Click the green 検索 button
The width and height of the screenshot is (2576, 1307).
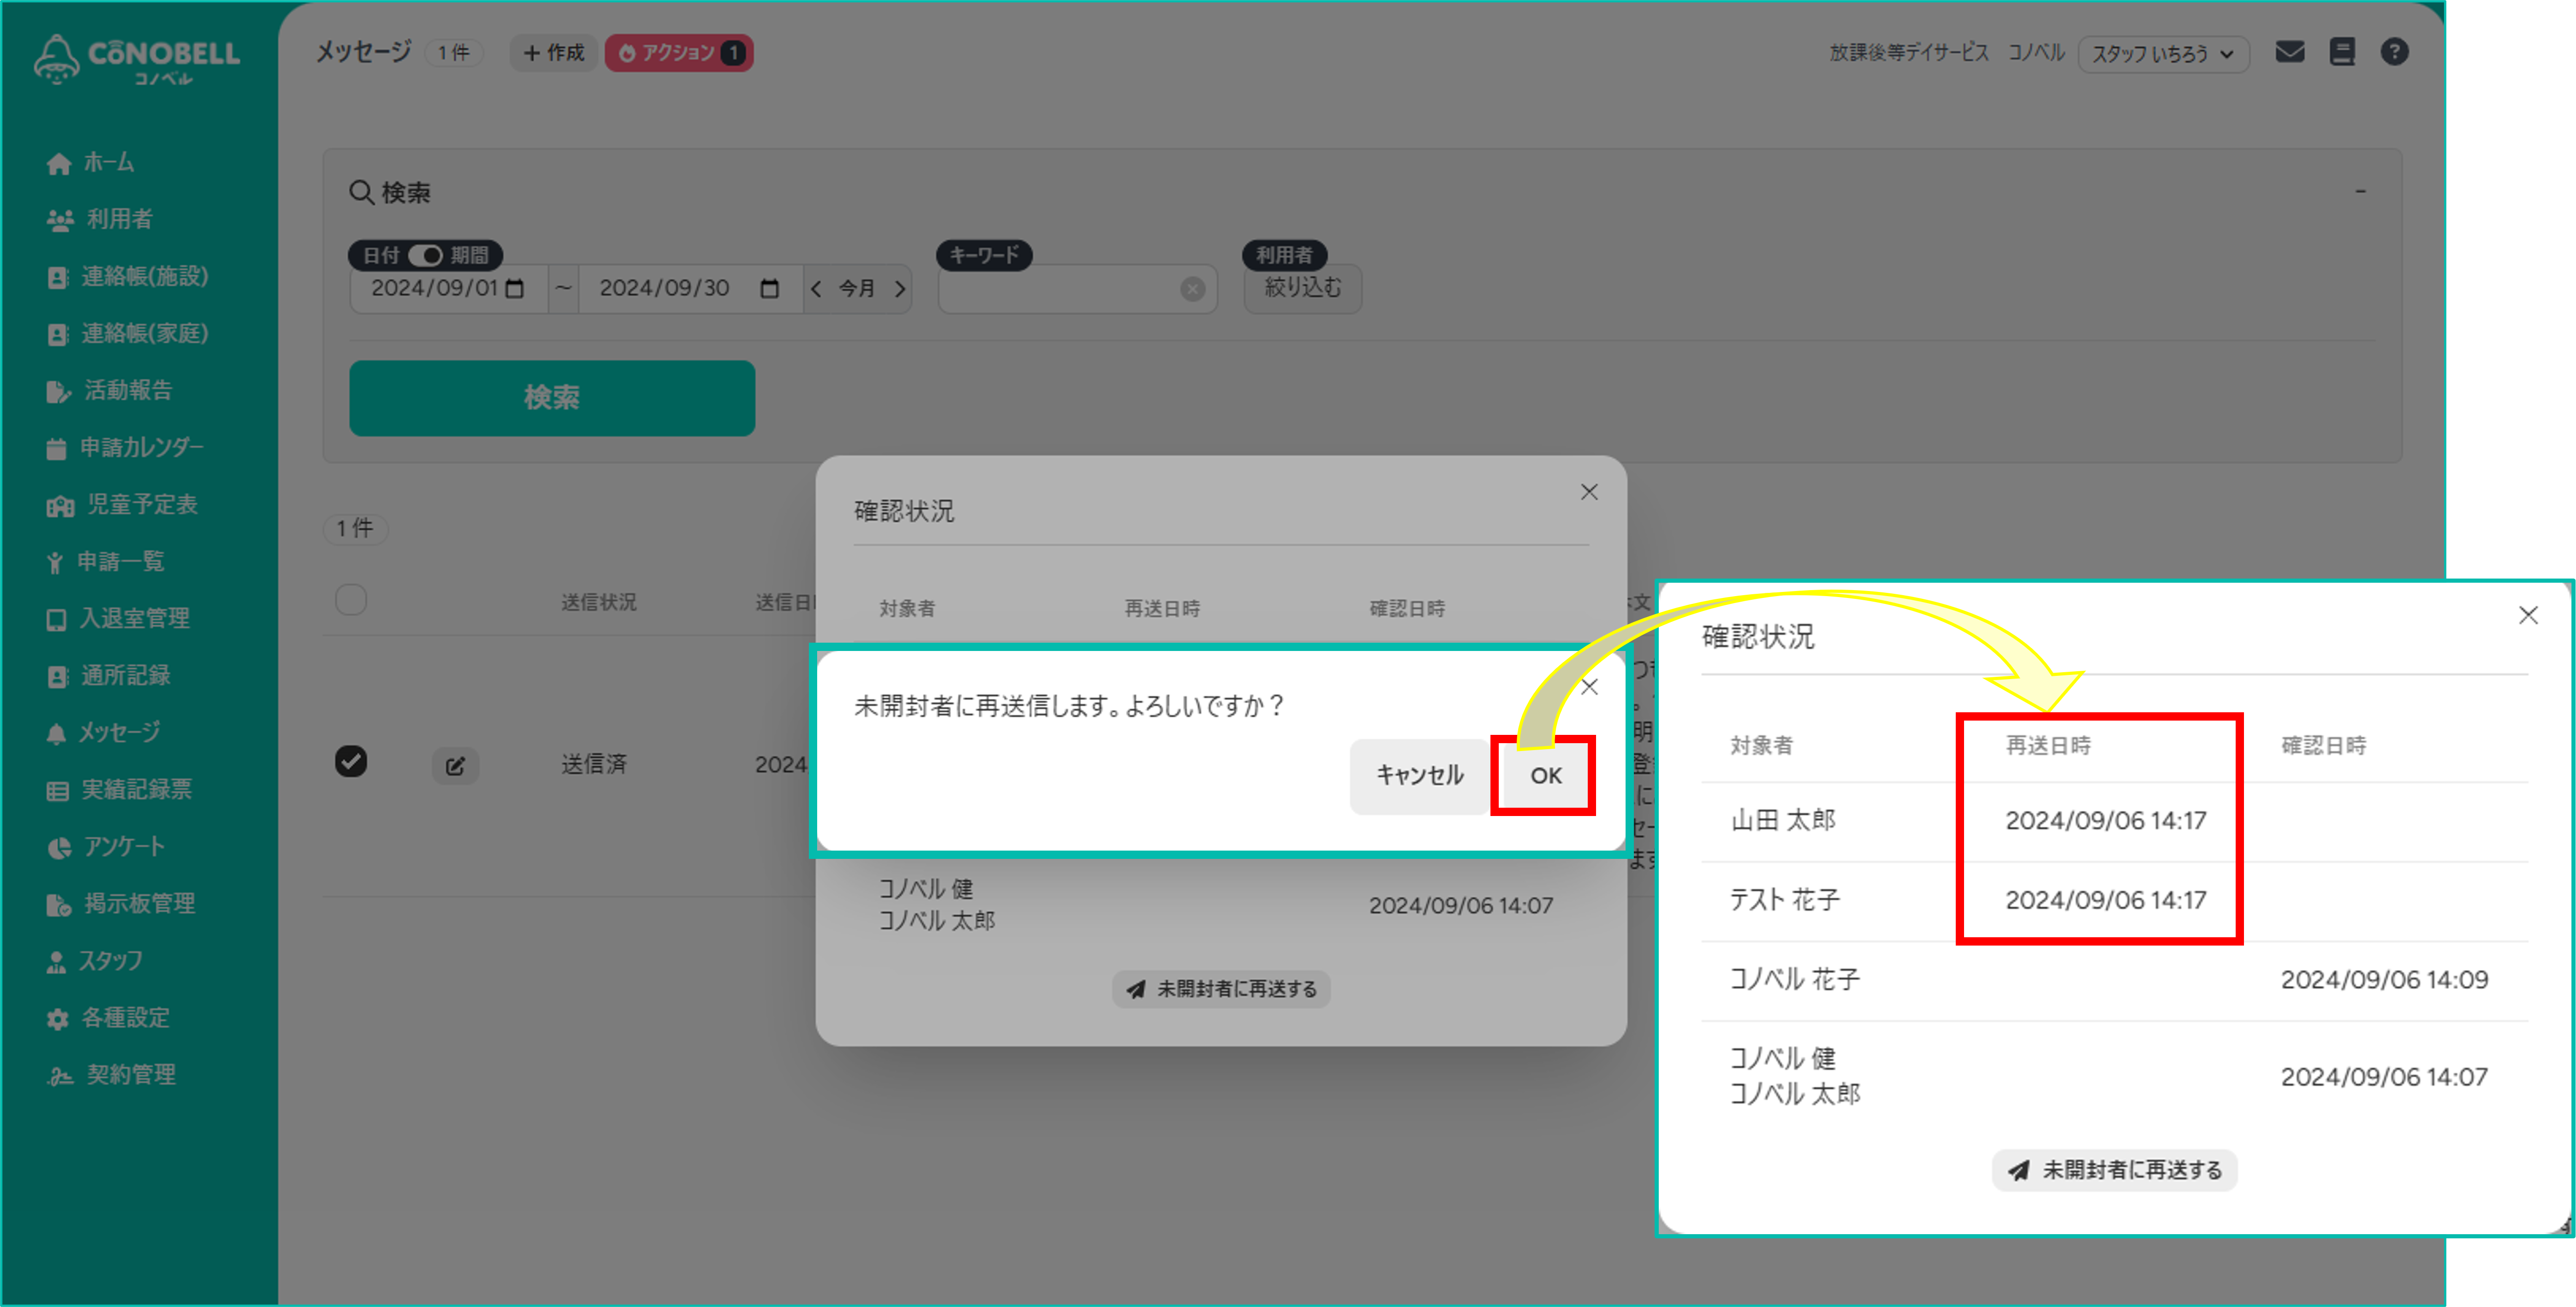click(x=552, y=398)
